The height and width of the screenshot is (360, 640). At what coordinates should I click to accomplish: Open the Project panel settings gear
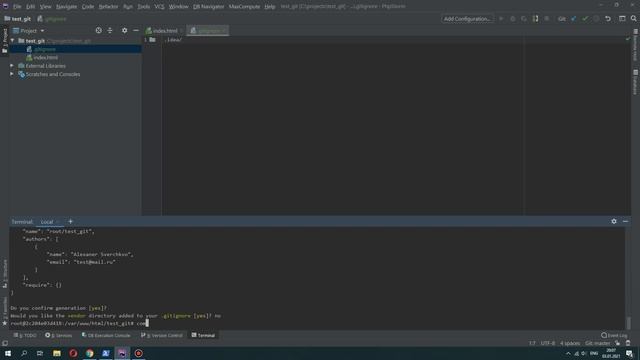point(124,31)
